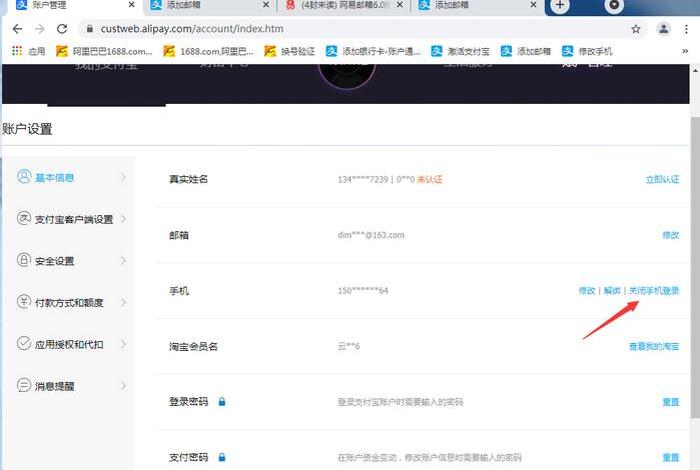Viewport: 700px width, 470px height.
Task: Click the 安全设置 lock icon
Action: coord(24,260)
